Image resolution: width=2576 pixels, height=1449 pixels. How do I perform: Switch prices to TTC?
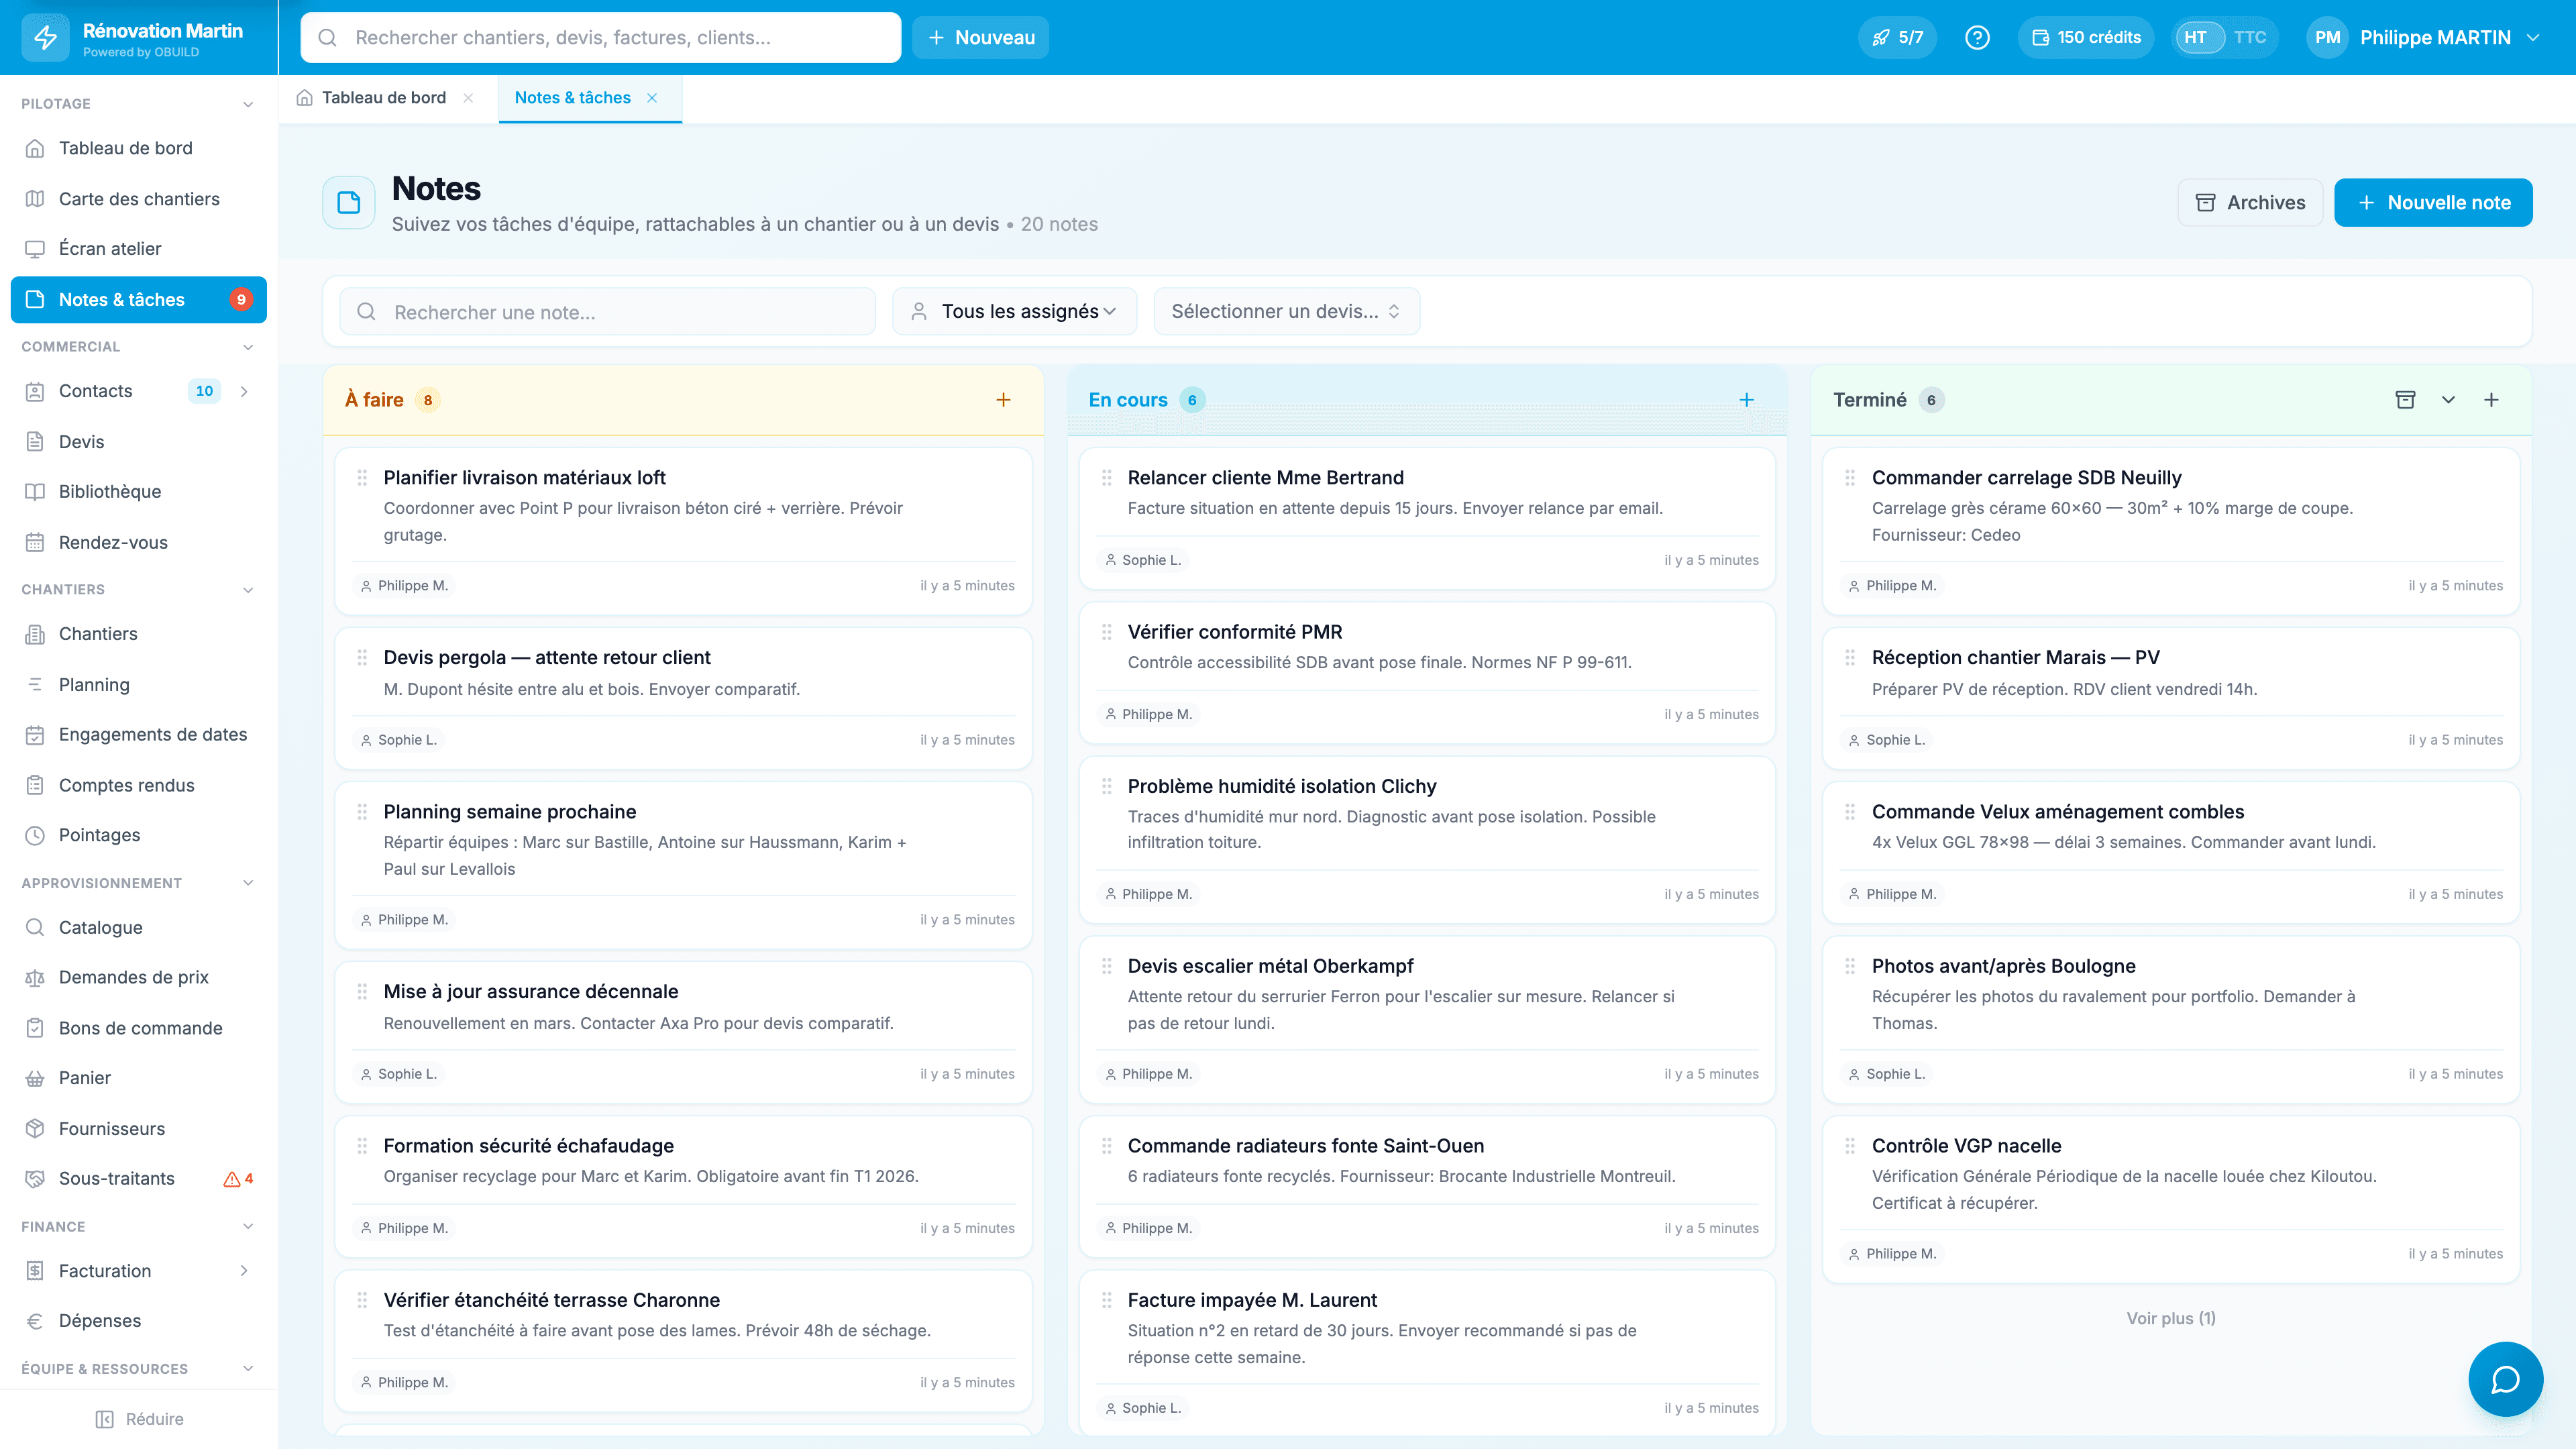pyautogui.click(x=2250, y=37)
